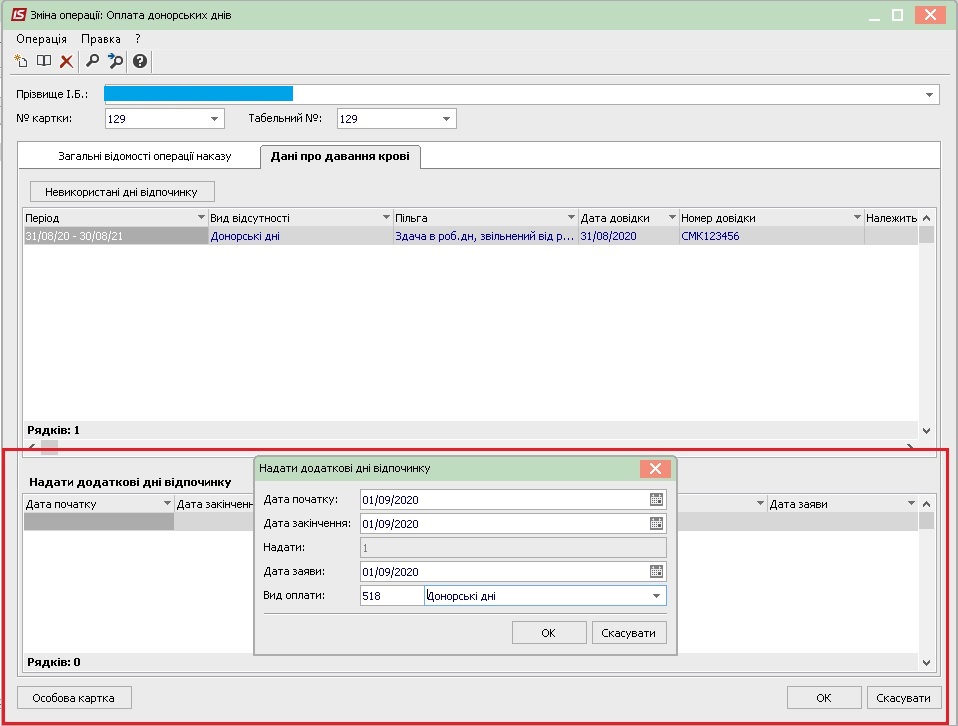Click Скасувати at bottom of main window
Viewport: 958px width, 726px height.
click(x=904, y=698)
